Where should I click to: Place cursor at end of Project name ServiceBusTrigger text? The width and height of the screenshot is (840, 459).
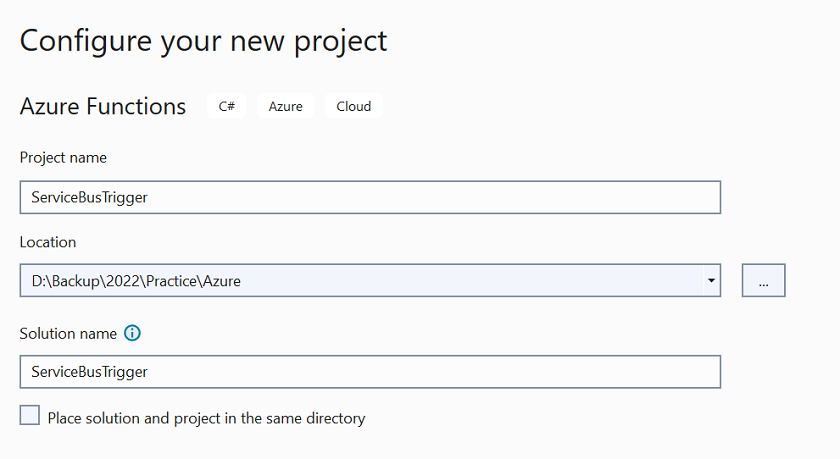coord(148,197)
